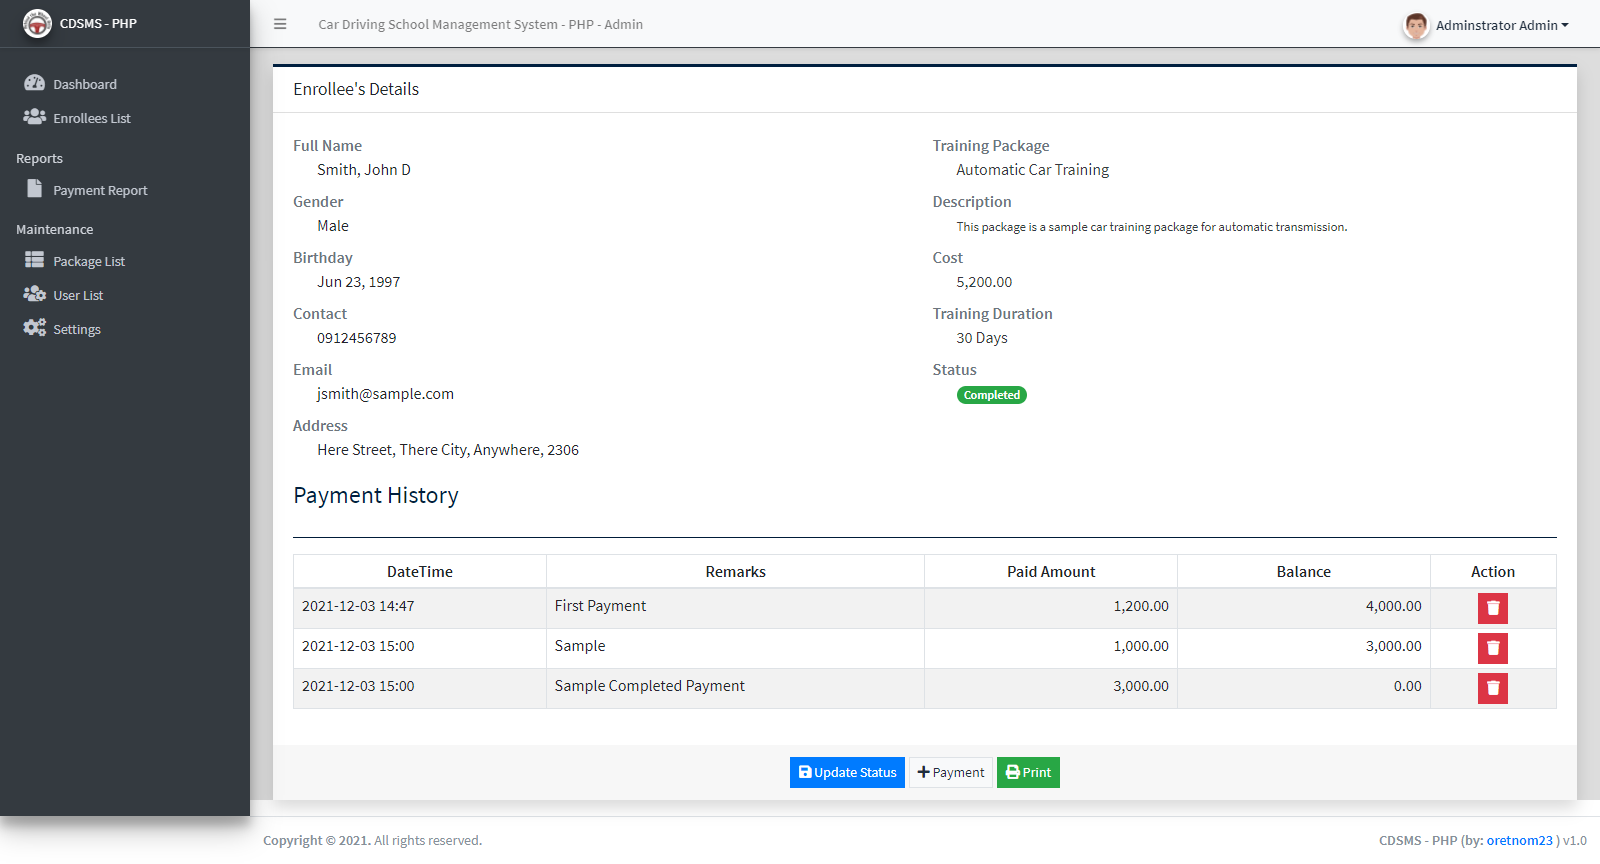Click the Paid Amount column header

click(x=1051, y=572)
